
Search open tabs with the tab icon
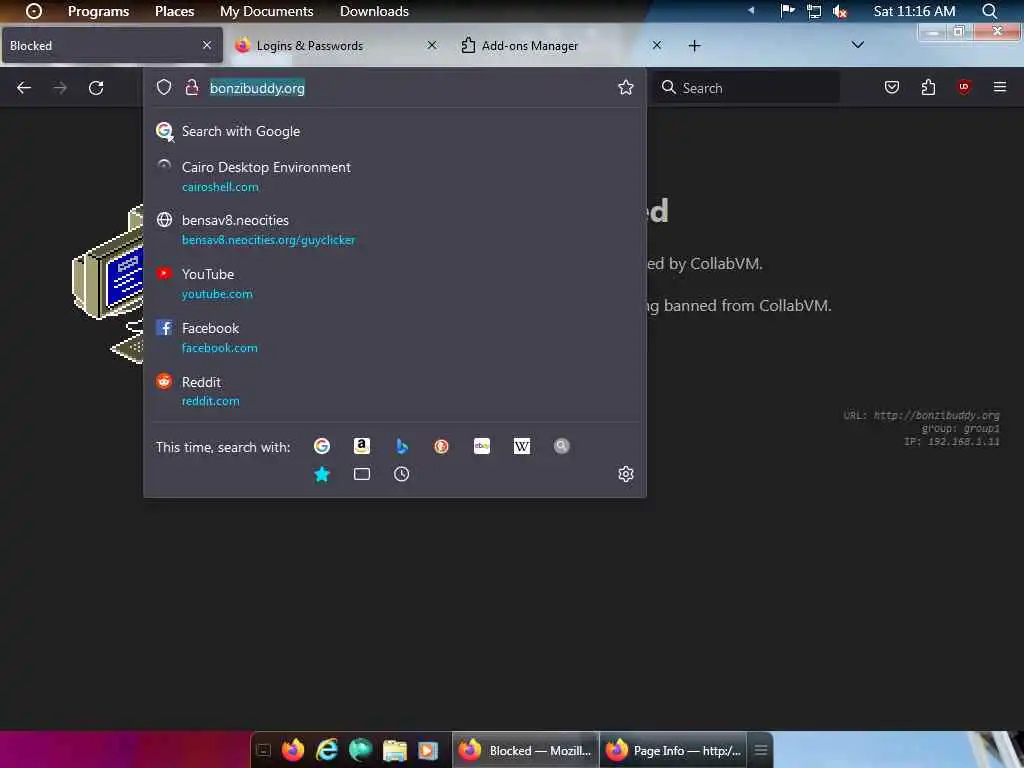pos(362,474)
